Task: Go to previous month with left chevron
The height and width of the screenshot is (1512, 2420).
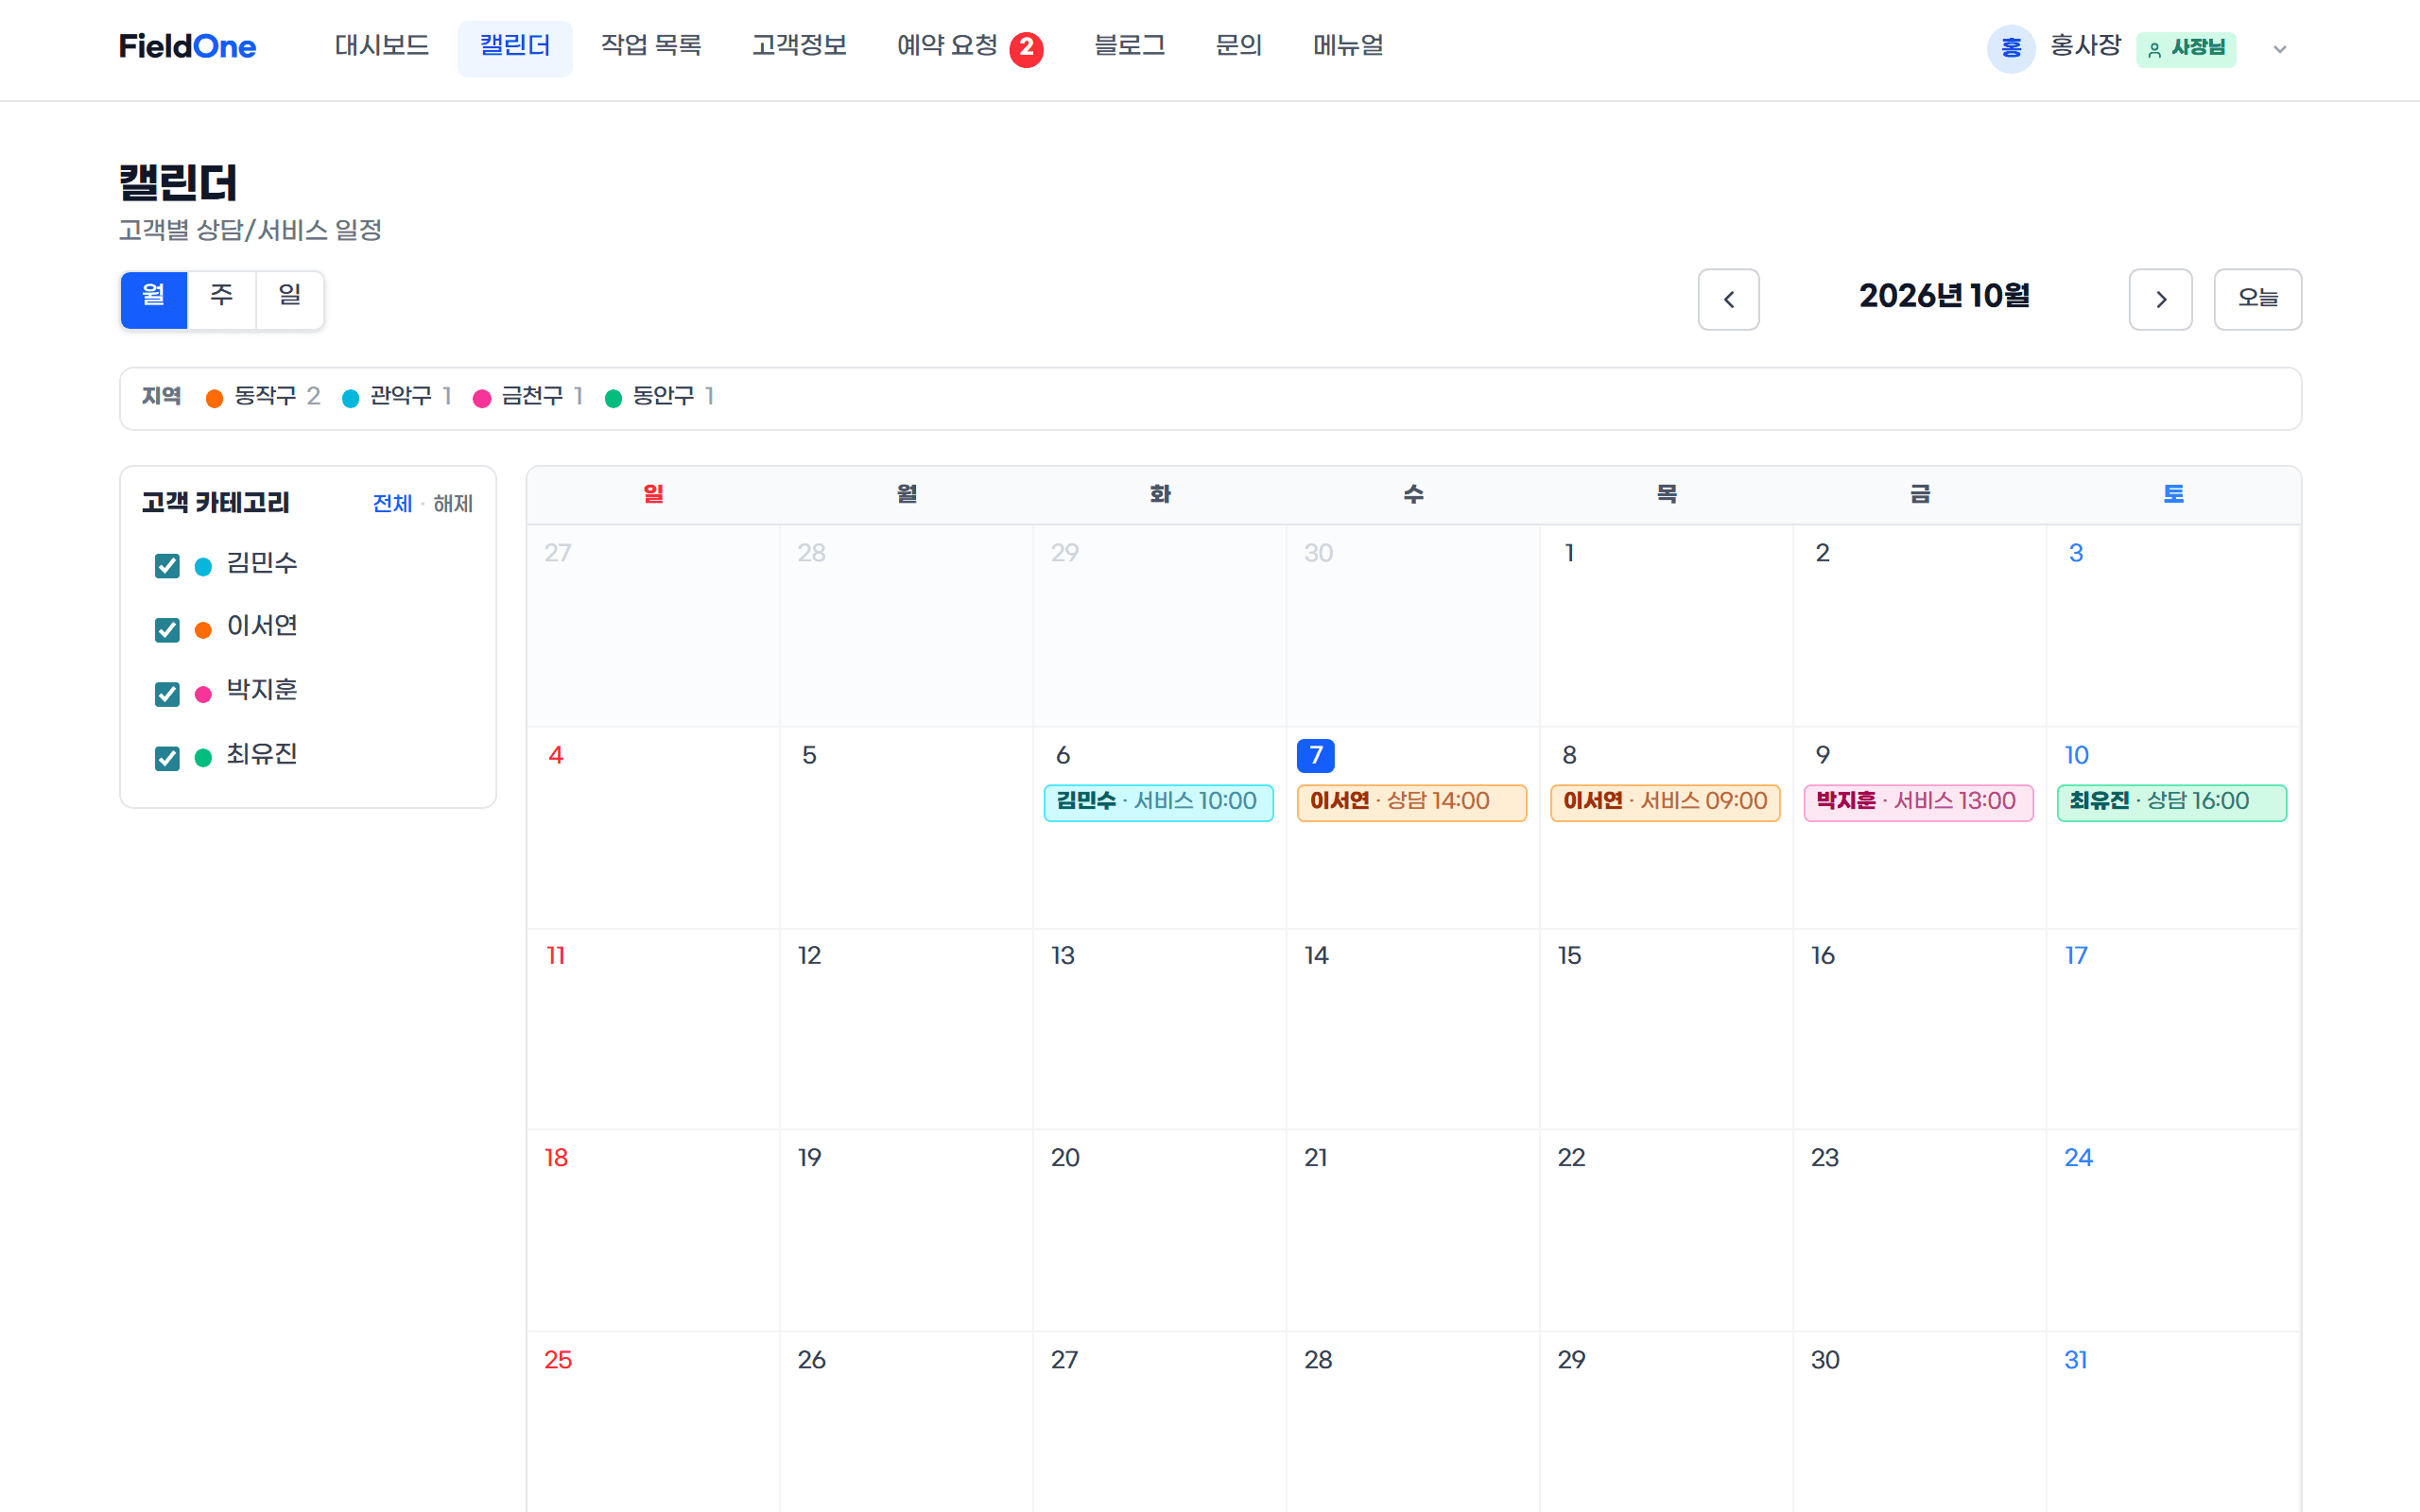Action: tap(1728, 299)
